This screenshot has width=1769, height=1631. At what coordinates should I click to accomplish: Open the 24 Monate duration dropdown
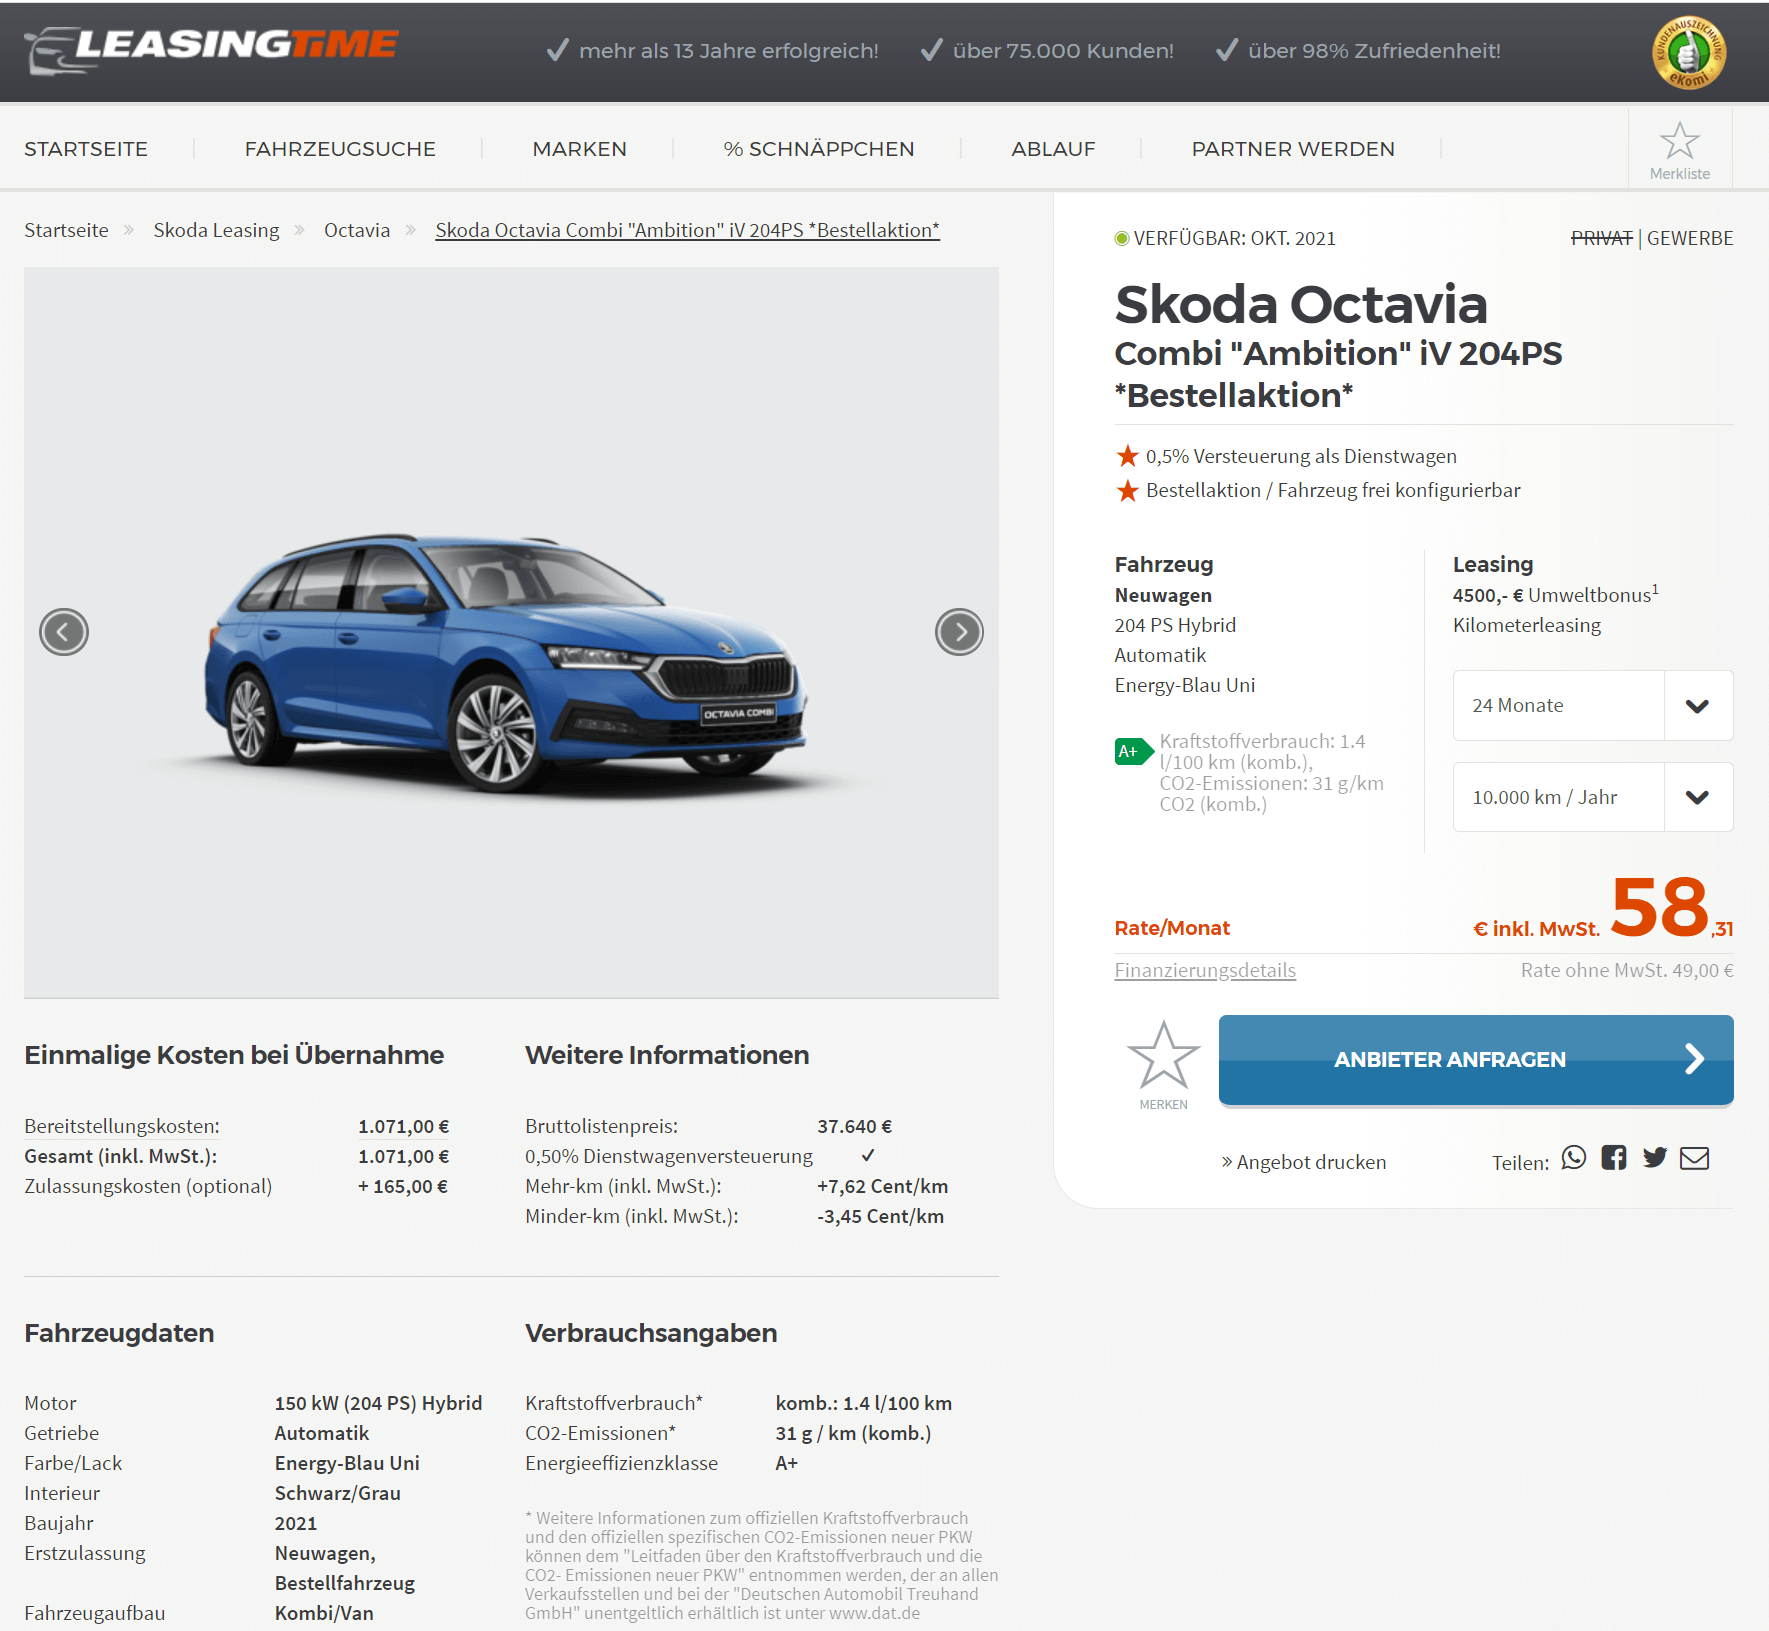tap(1593, 705)
